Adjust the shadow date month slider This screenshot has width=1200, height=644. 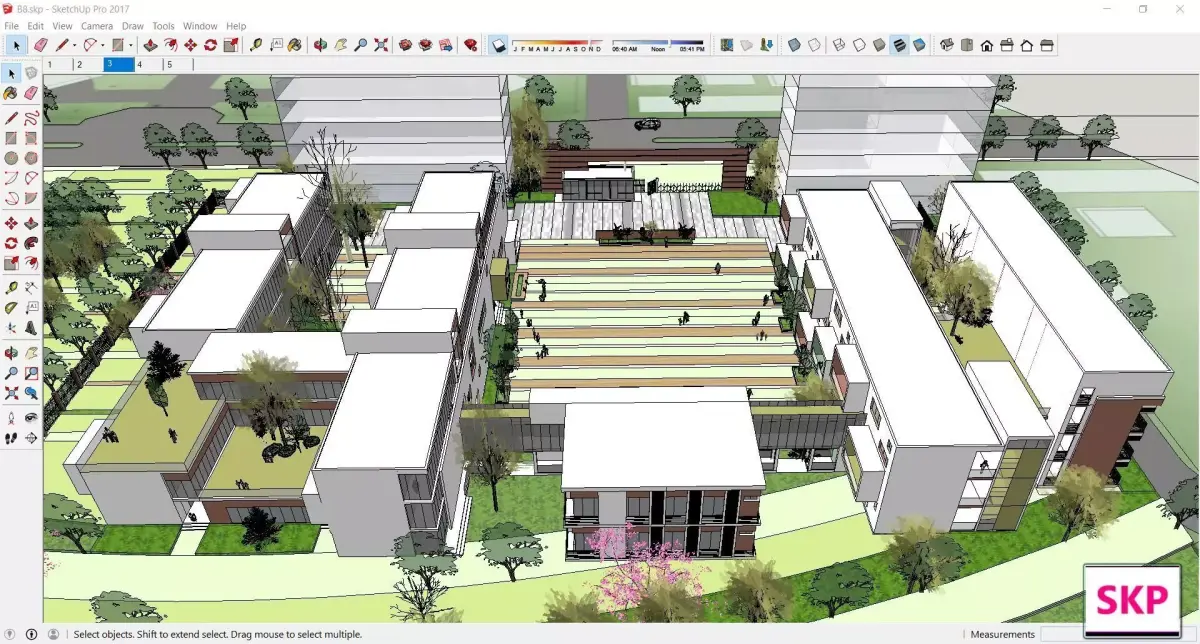point(558,42)
